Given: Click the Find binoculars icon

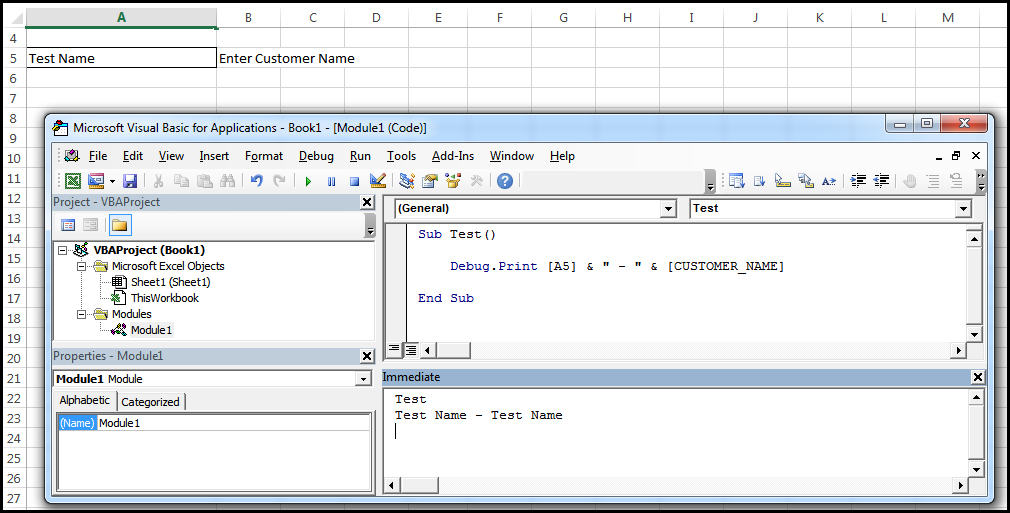Looking at the screenshot, I should coord(227,181).
